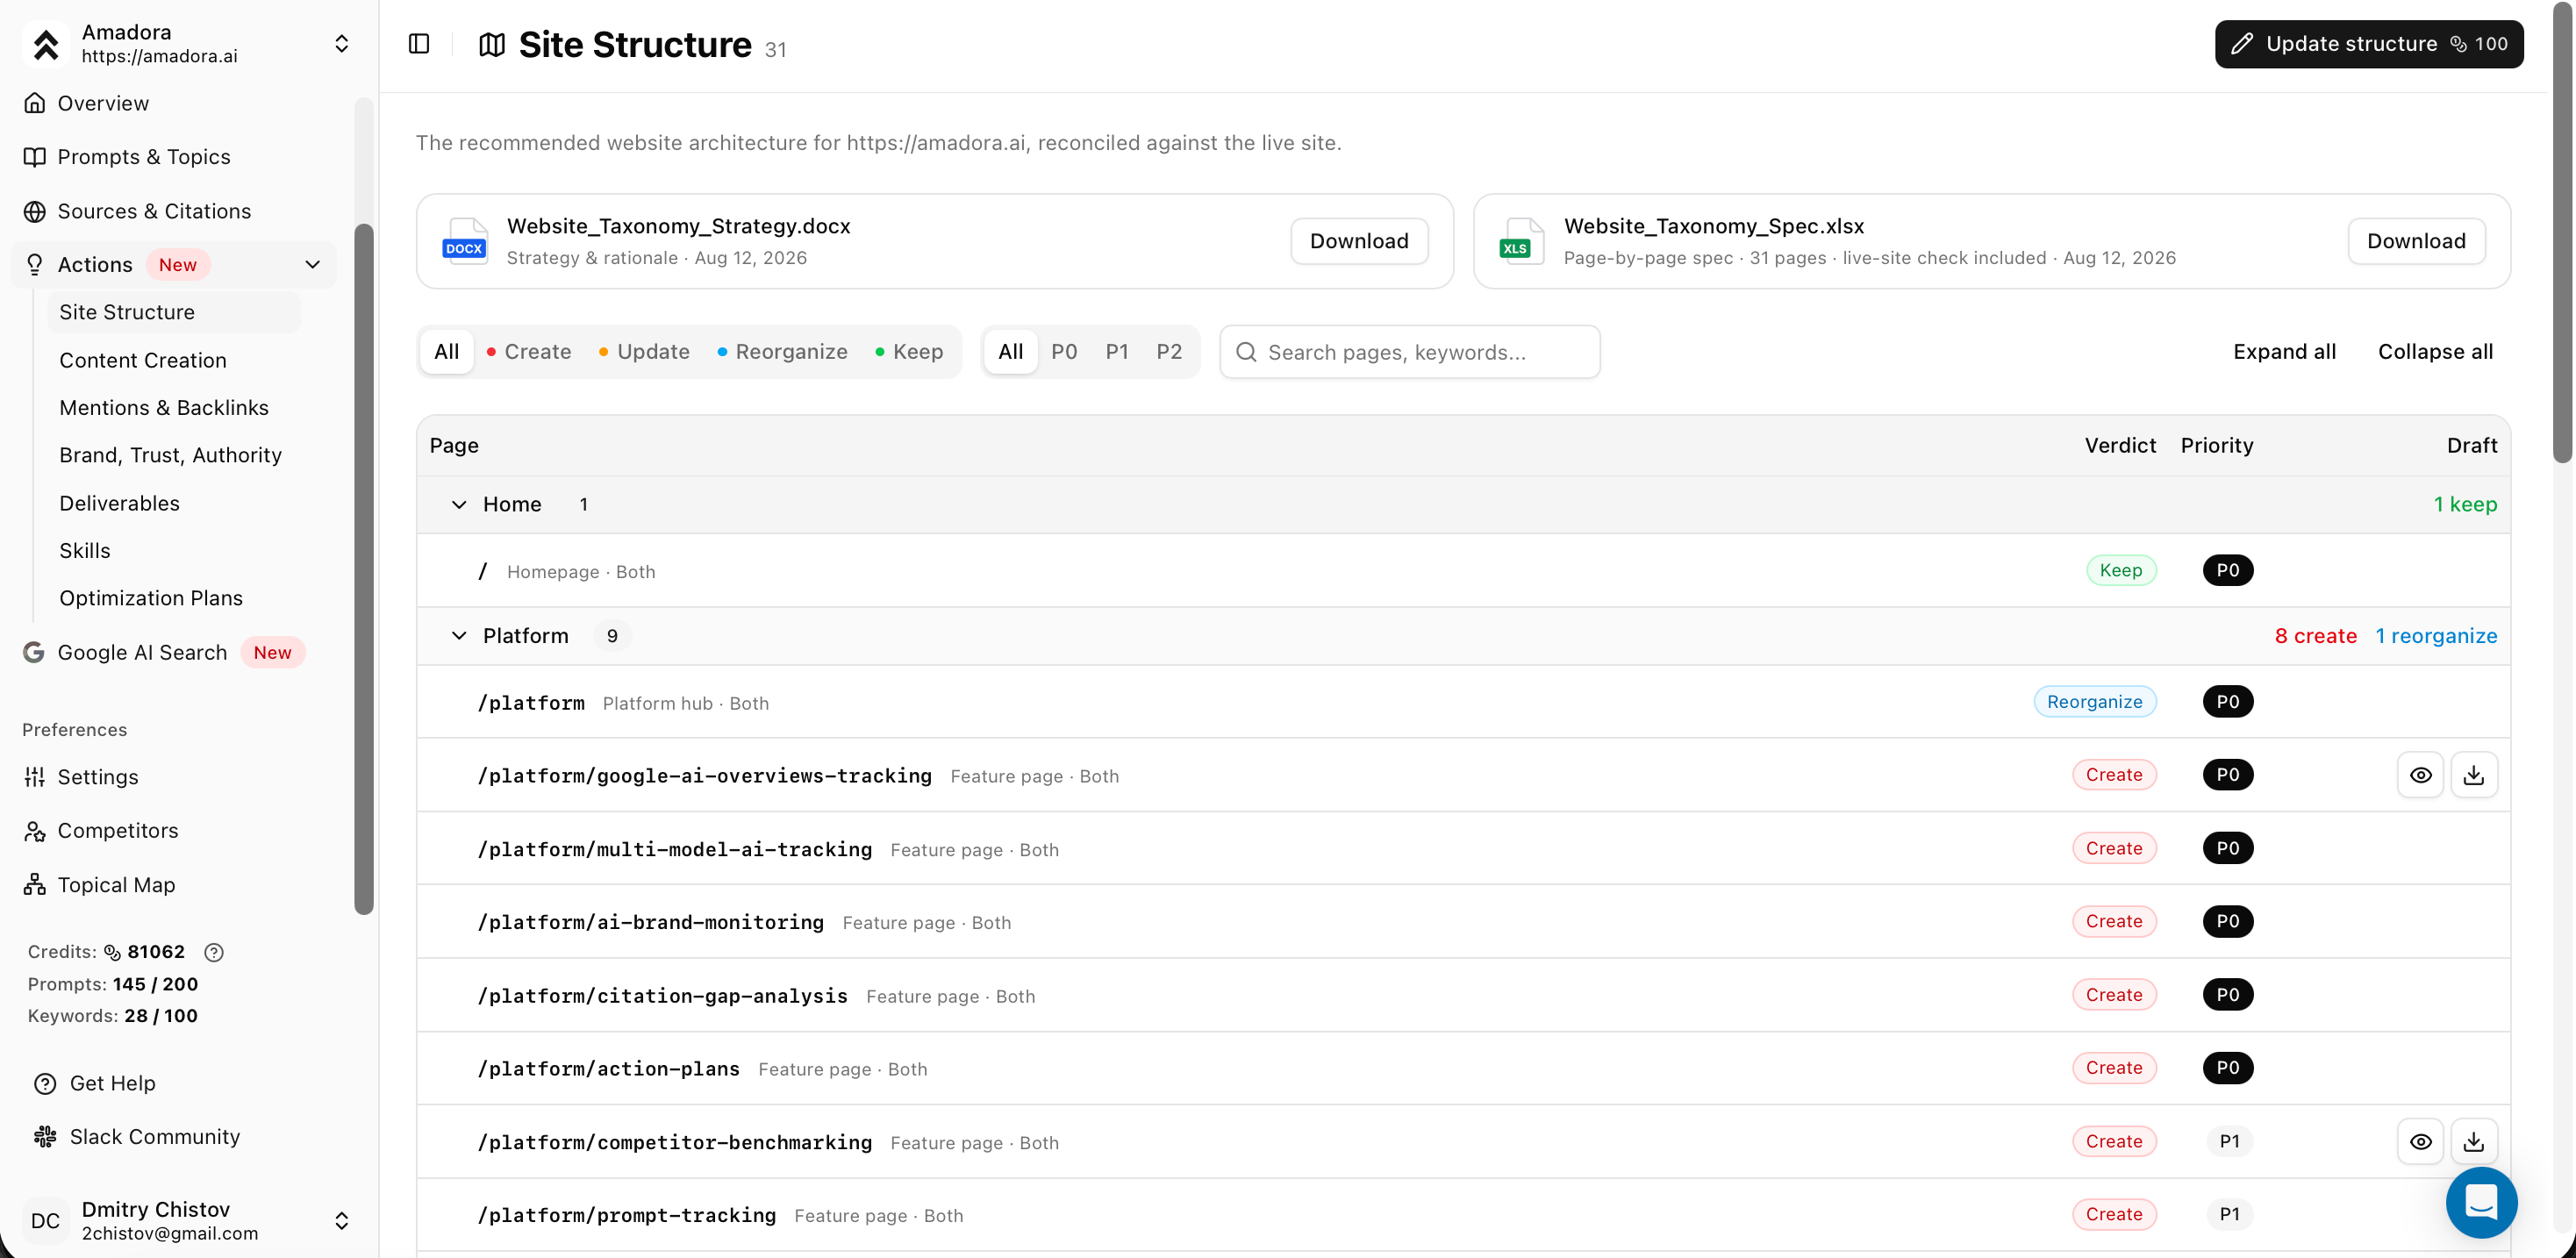Filter pages by Create verdict

[x=529, y=352]
